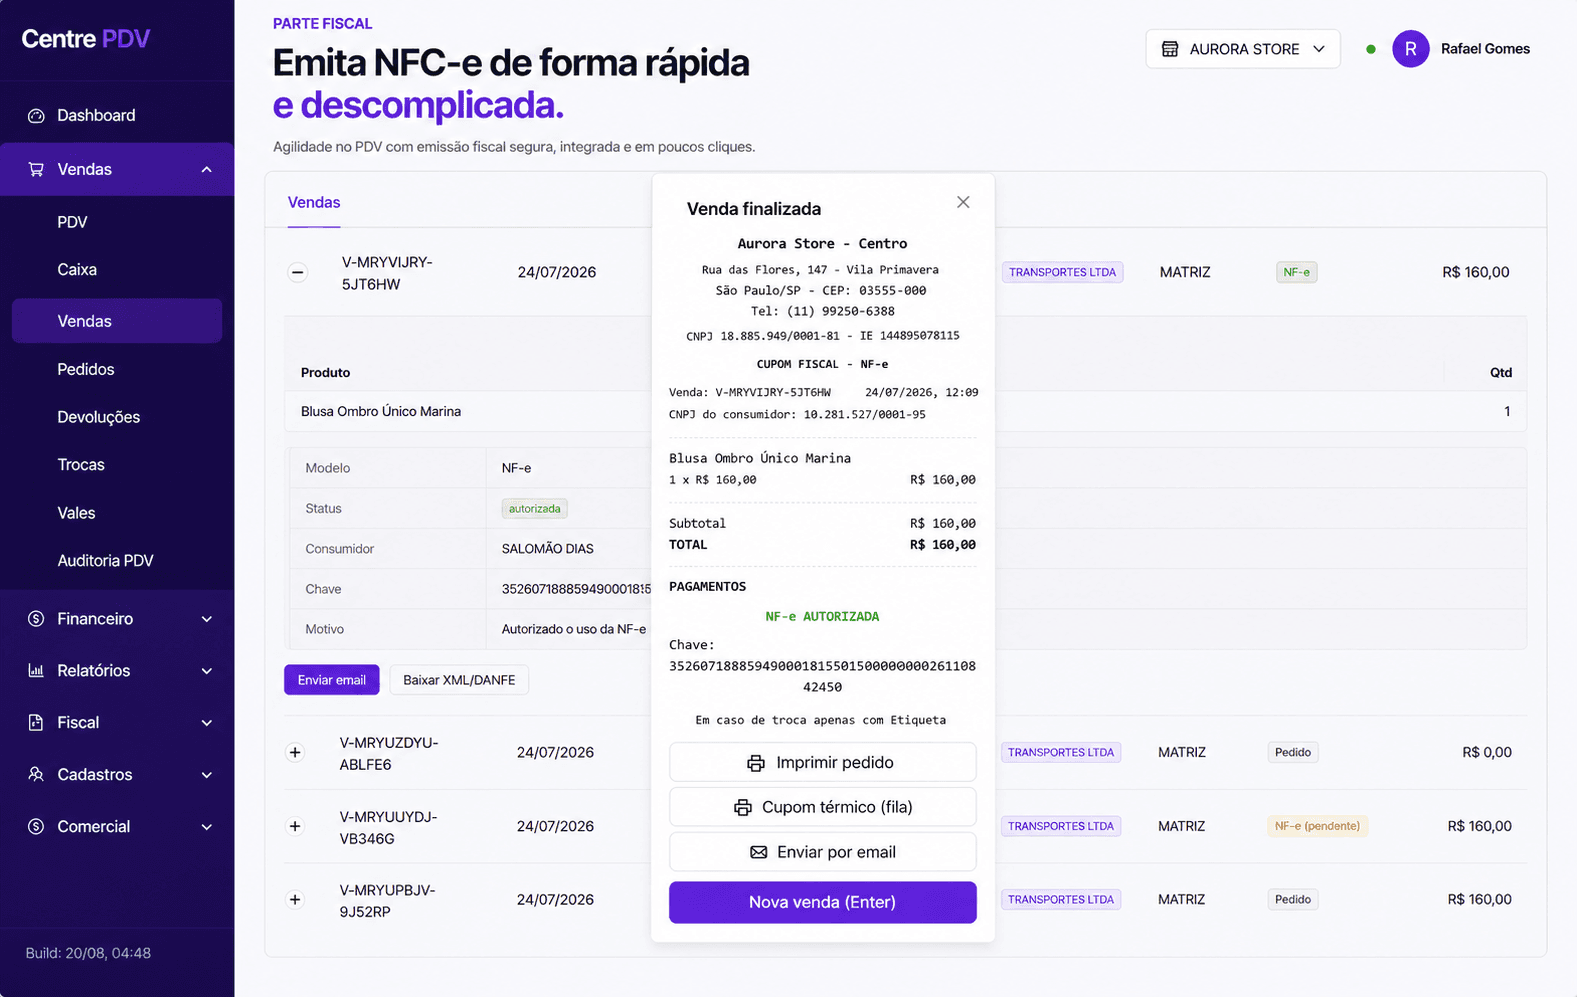1577x997 pixels.
Task: Expand sale row V-MRYUZDYU-ABLFE6
Action: [295, 752]
